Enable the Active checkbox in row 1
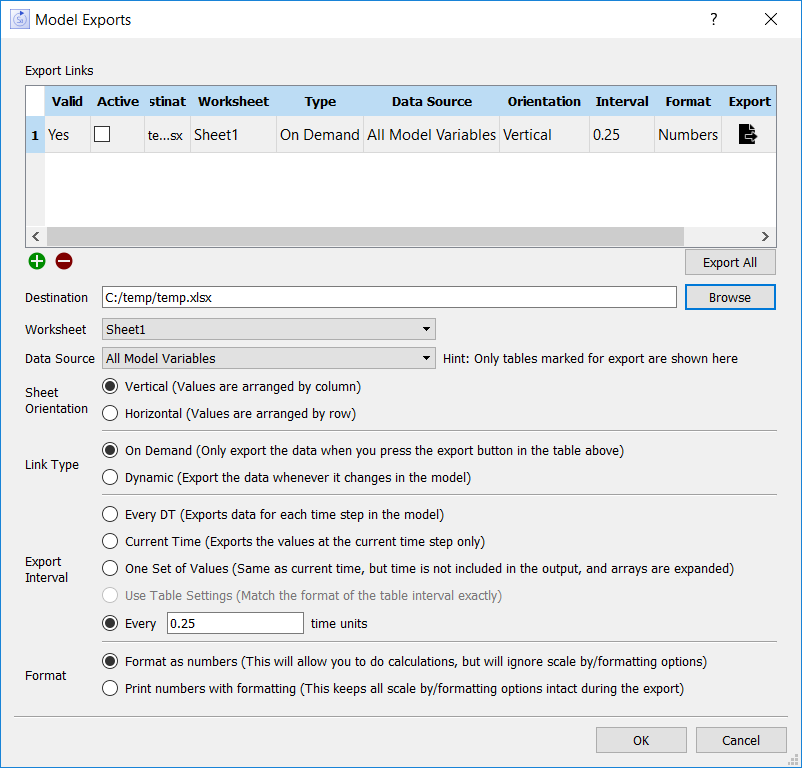802x768 pixels. (102, 135)
